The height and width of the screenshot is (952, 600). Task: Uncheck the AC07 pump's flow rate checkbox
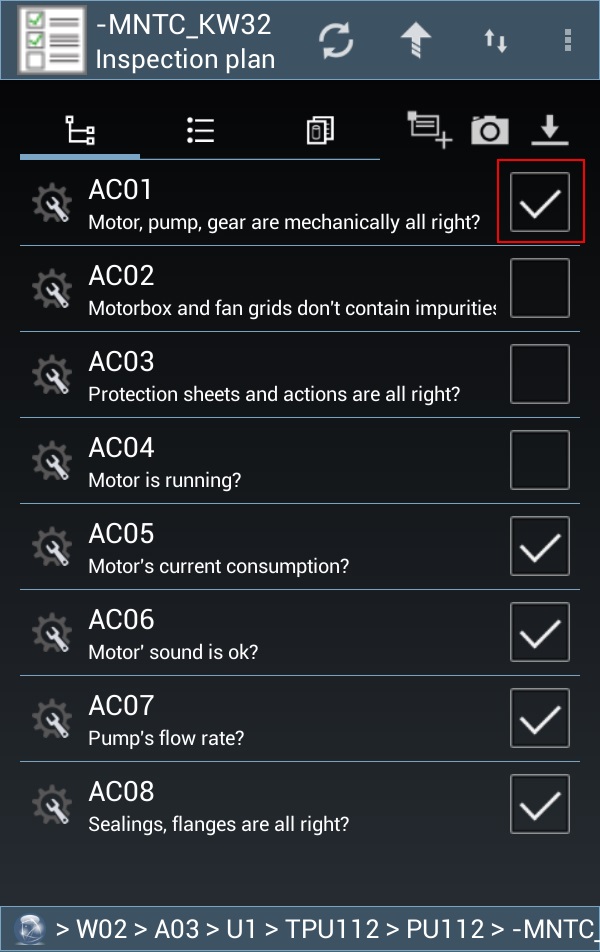pos(540,718)
